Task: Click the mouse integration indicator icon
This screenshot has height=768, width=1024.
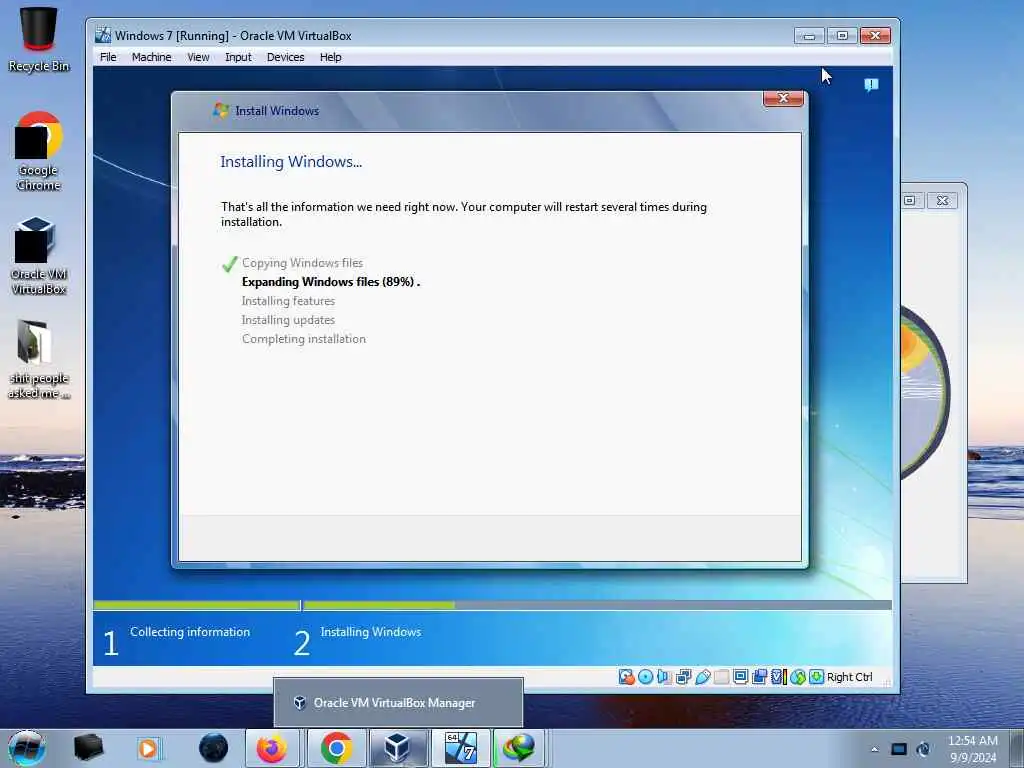Action: [797, 677]
